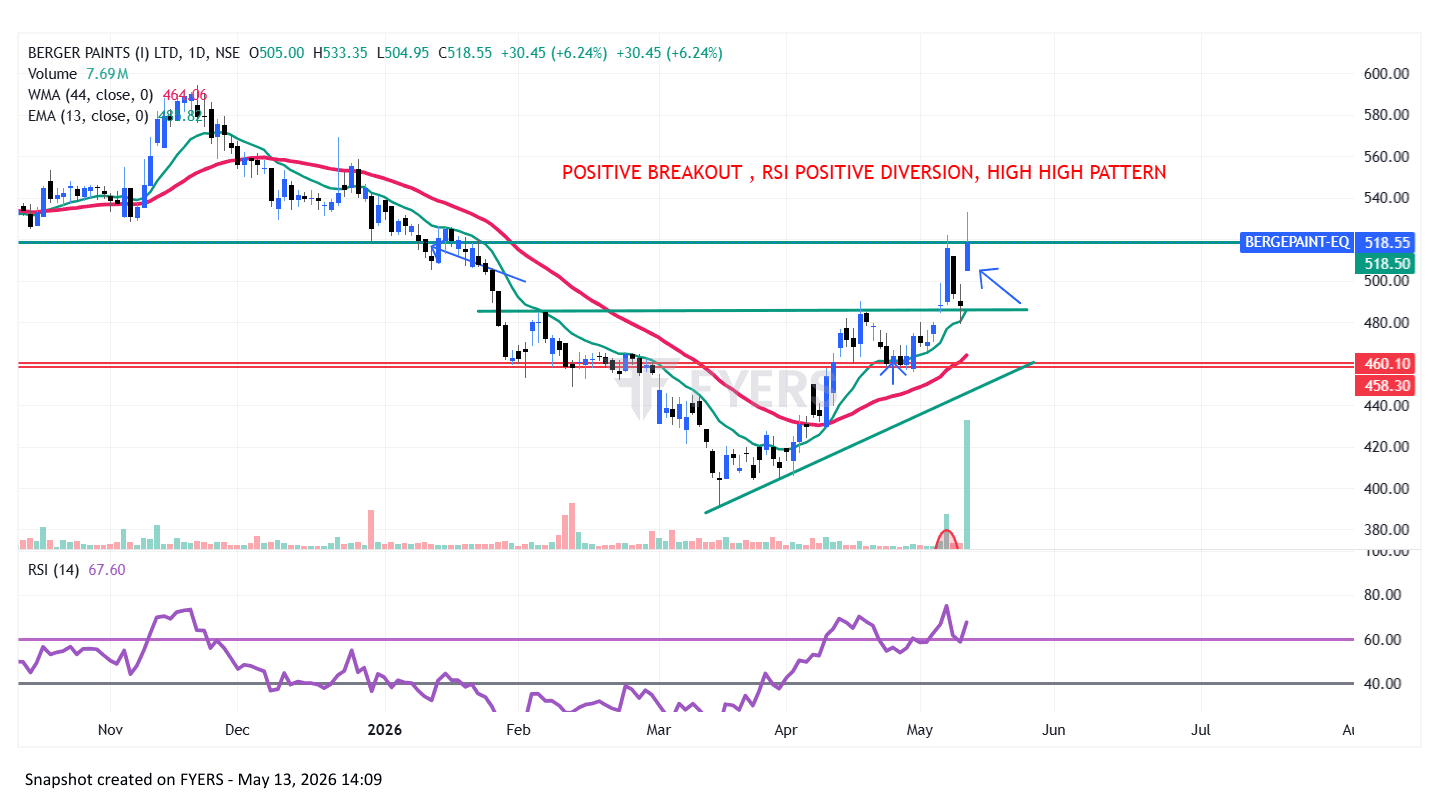Click the BERGER PAINTS (I) LTD symbol title
This screenshot has width=1439, height=800.
105,53
